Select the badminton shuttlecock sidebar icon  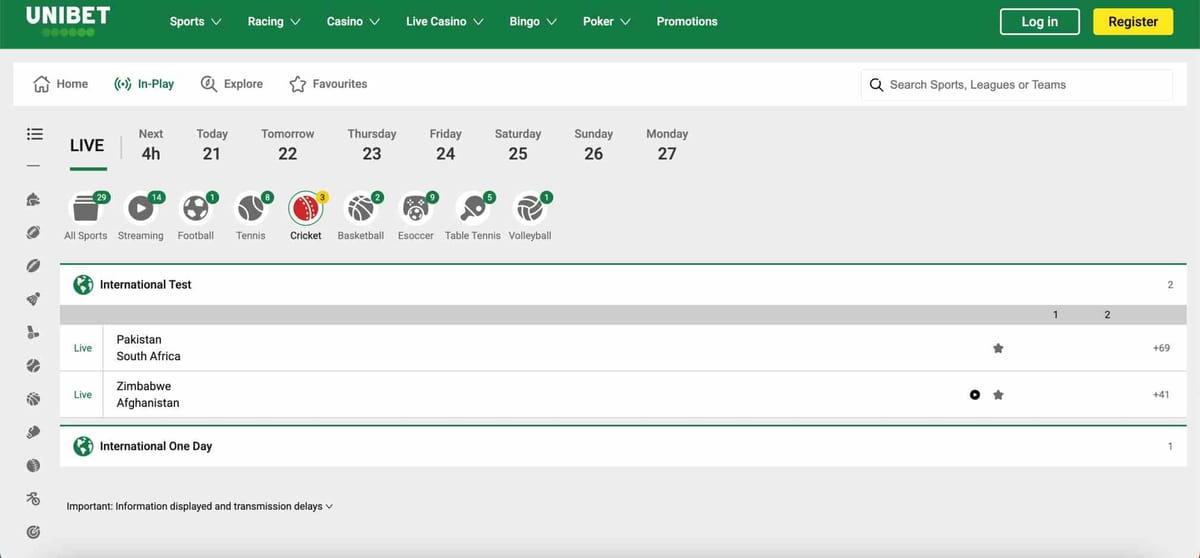34,299
